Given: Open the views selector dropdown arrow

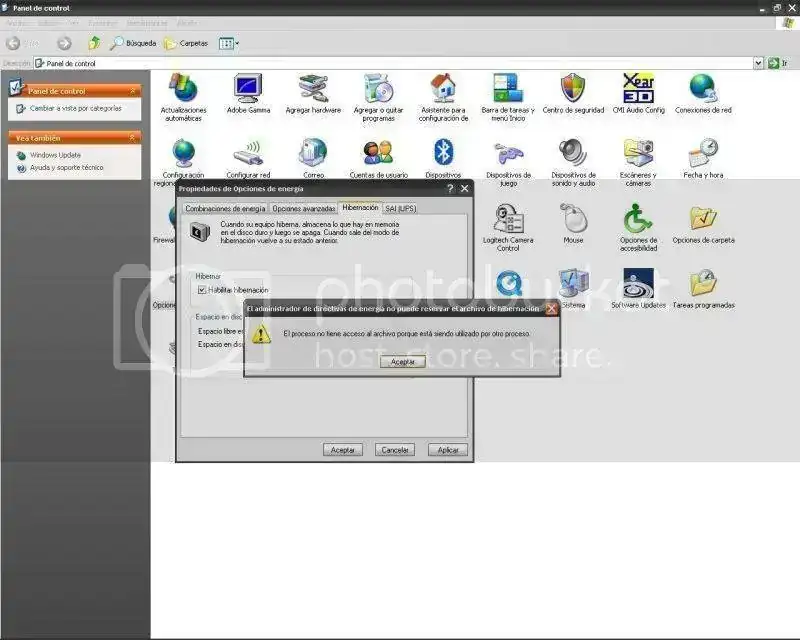Looking at the screenshot, I should pyautogui.click(x=235, y=43).
